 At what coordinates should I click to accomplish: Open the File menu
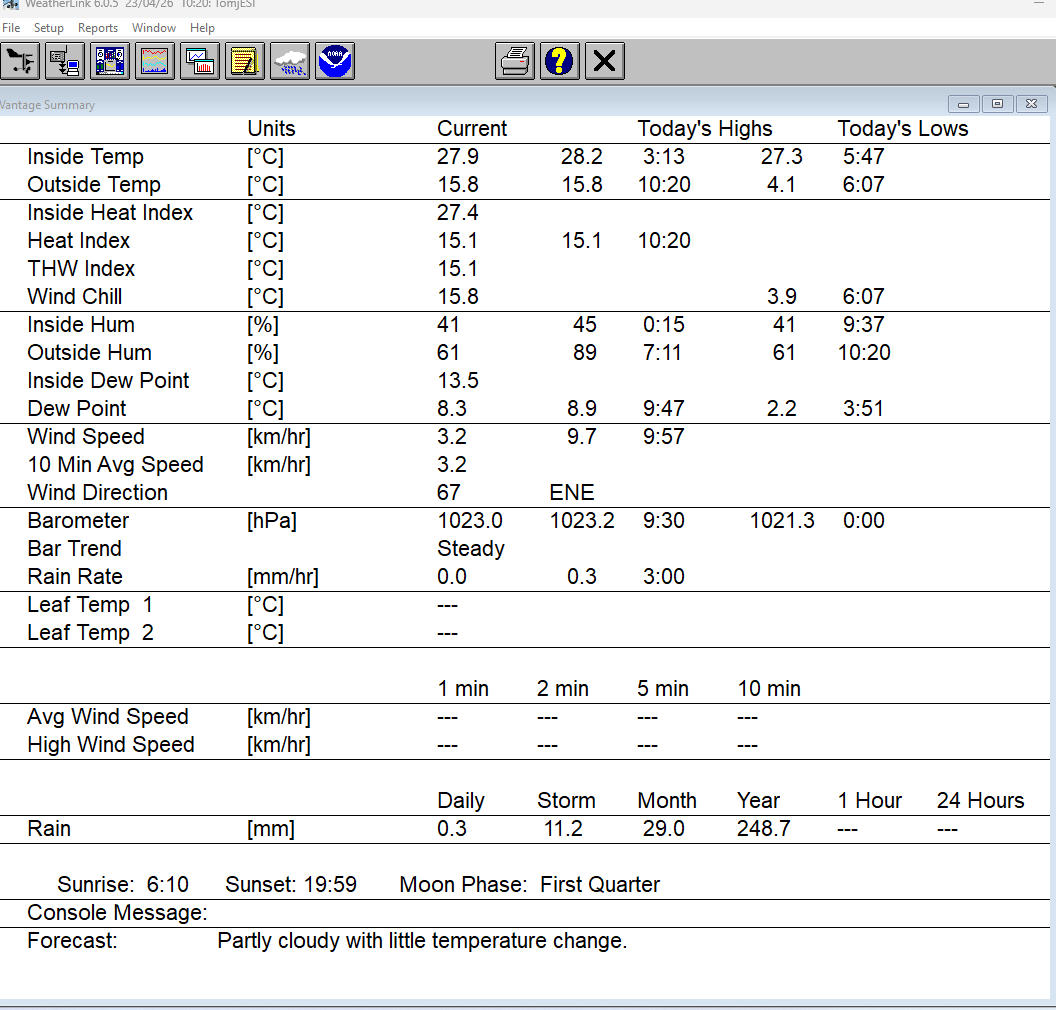tap(11, 28)
